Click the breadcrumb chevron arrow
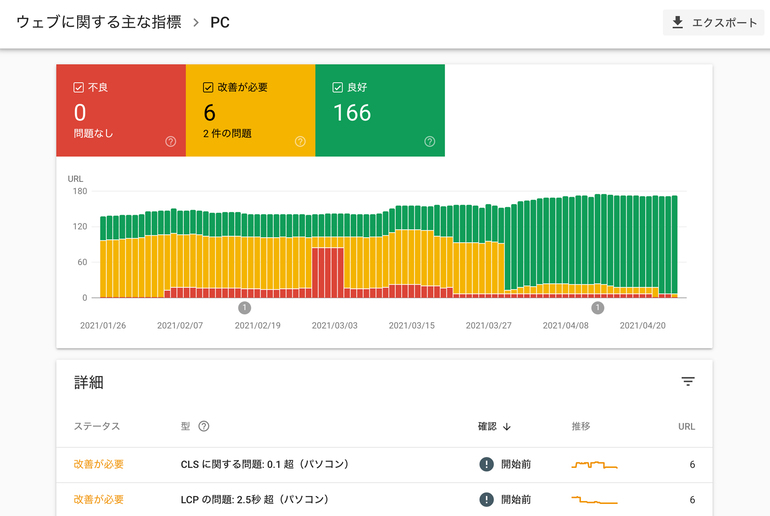770x516 pixels. (196, 23)
